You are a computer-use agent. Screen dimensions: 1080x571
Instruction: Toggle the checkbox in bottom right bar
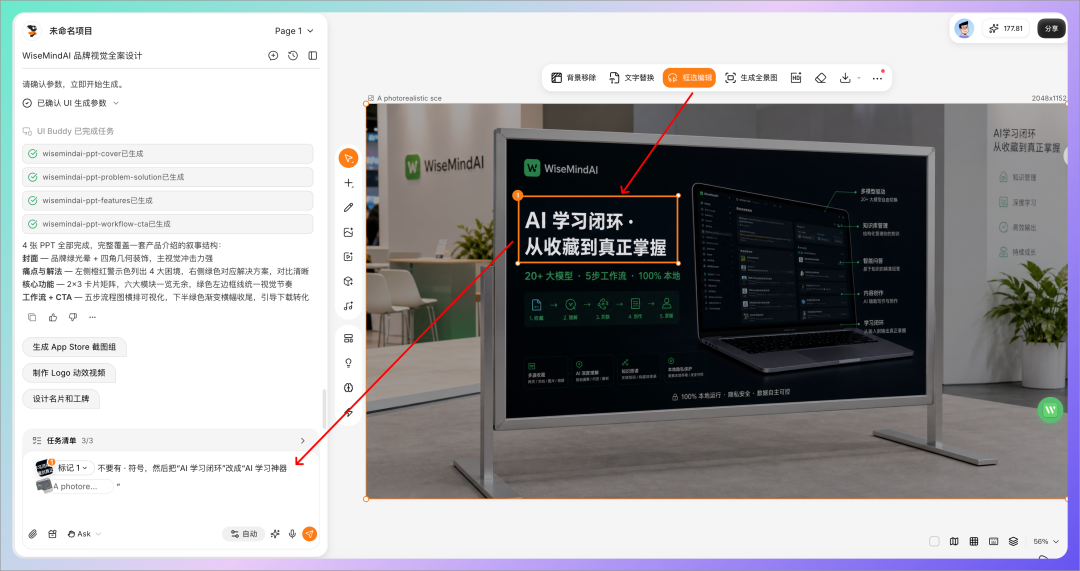click(934, 541)
